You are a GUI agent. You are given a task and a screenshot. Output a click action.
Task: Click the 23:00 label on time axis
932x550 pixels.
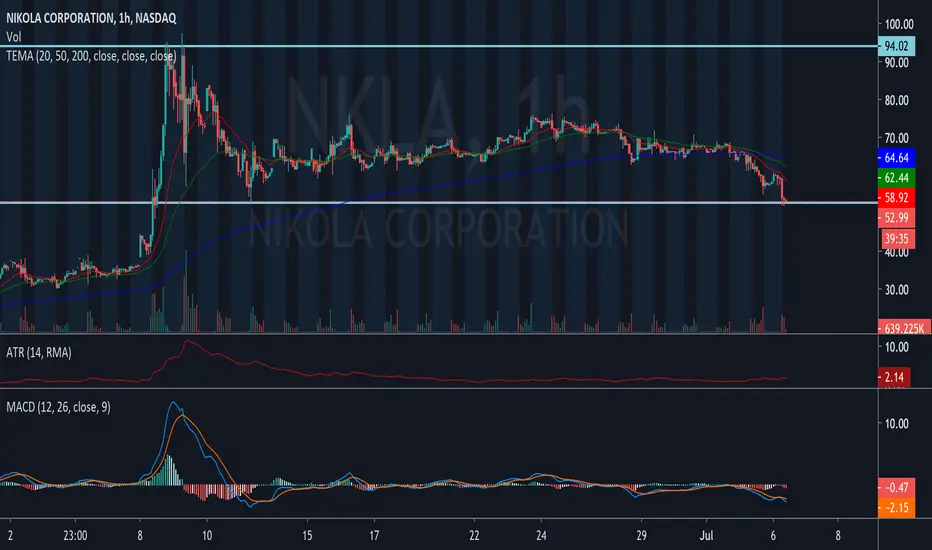[75, 536]
